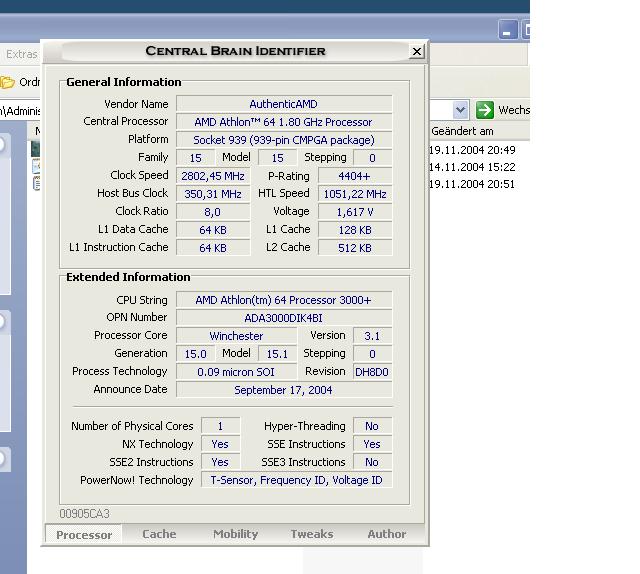
Task: Click the Version value 3.1
Action: (372, 336)
